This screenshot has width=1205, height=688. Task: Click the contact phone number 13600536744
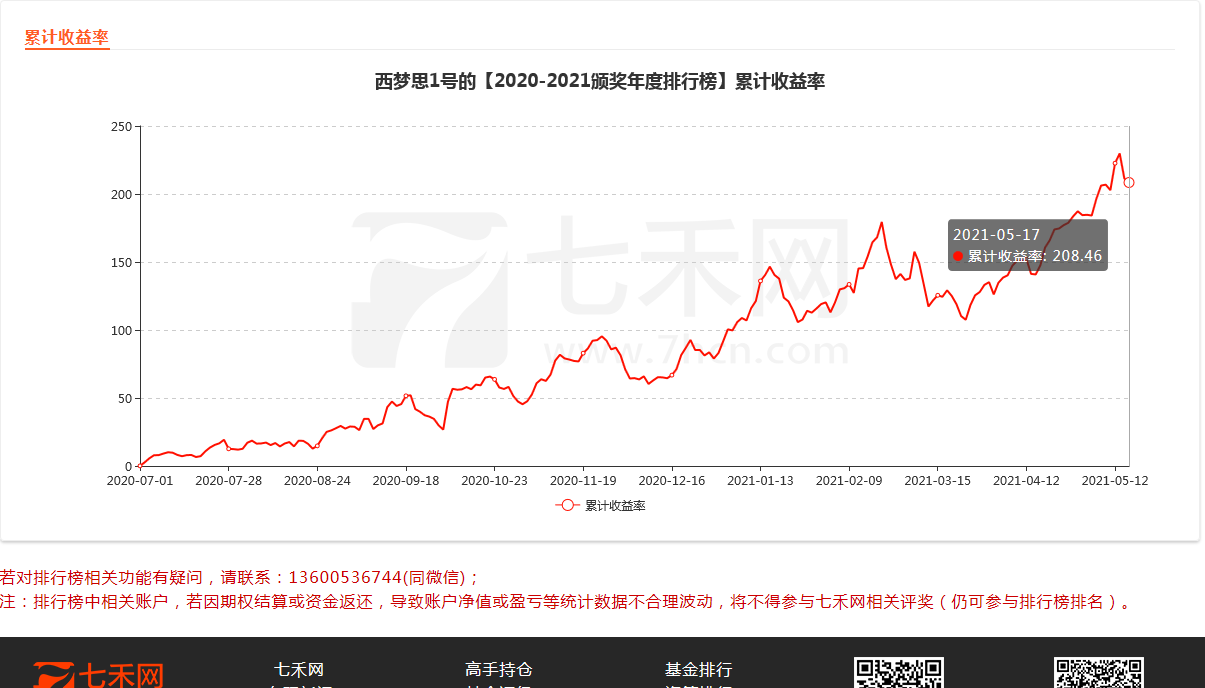click(x=344, y=577)
